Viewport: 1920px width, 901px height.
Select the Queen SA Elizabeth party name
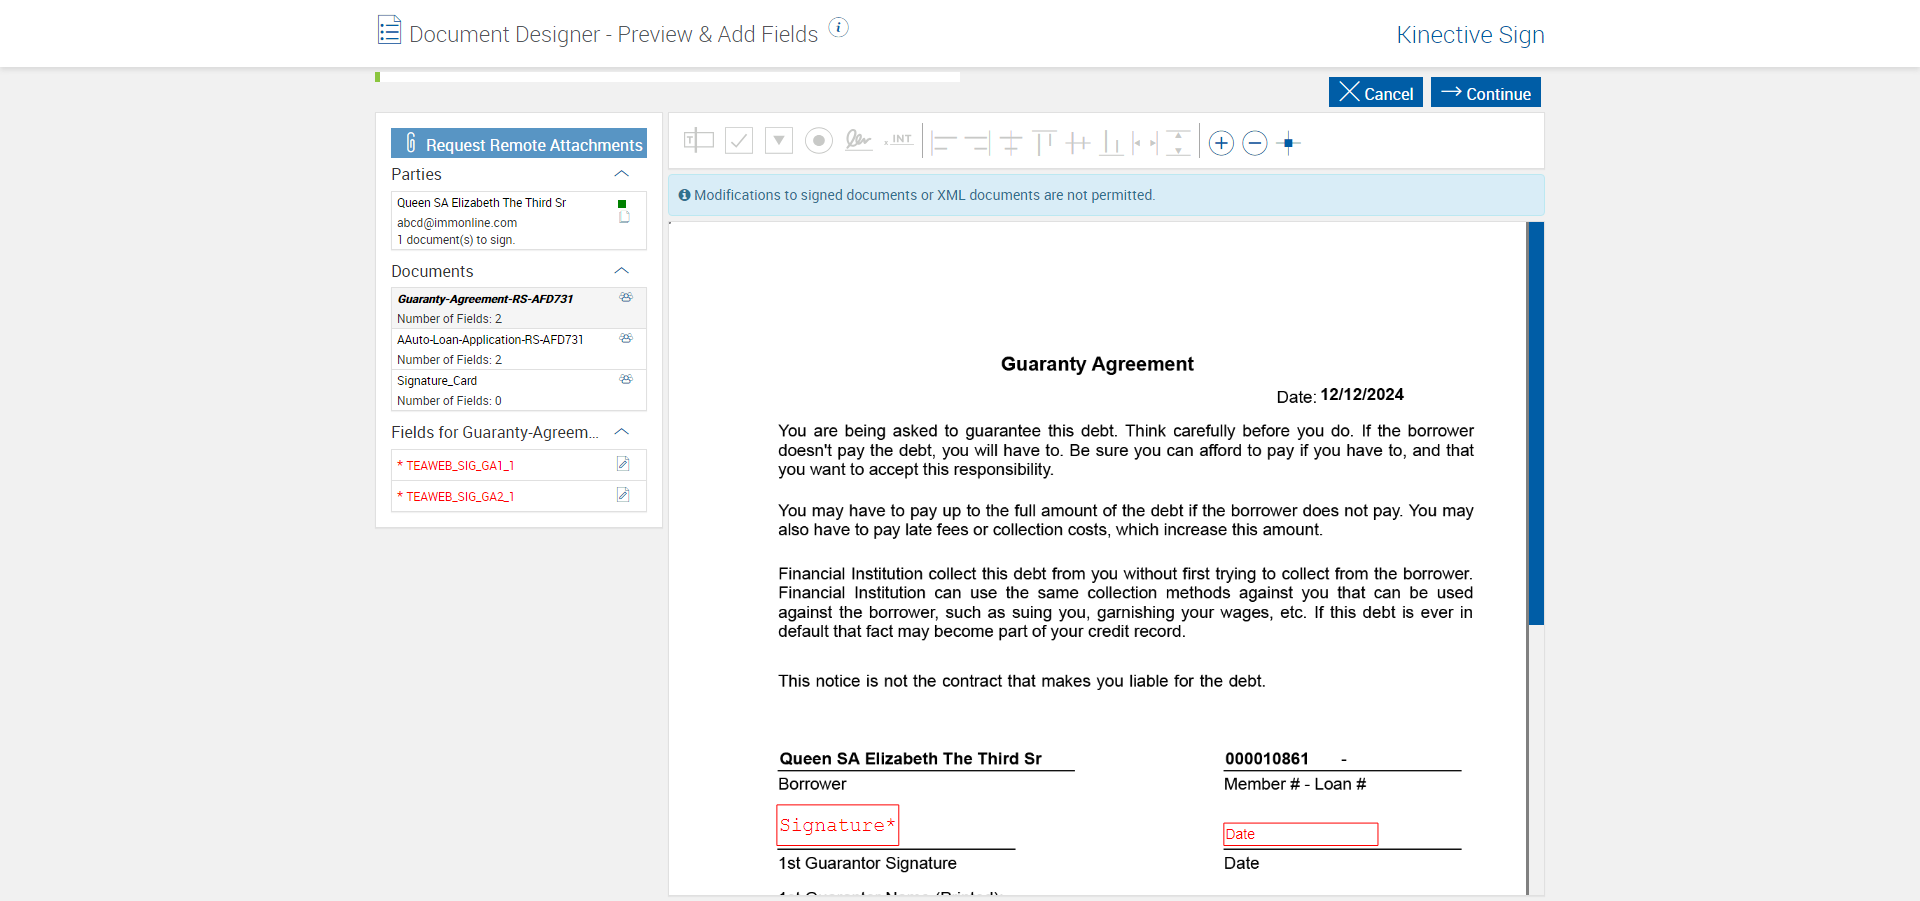[x=481, y=203]
